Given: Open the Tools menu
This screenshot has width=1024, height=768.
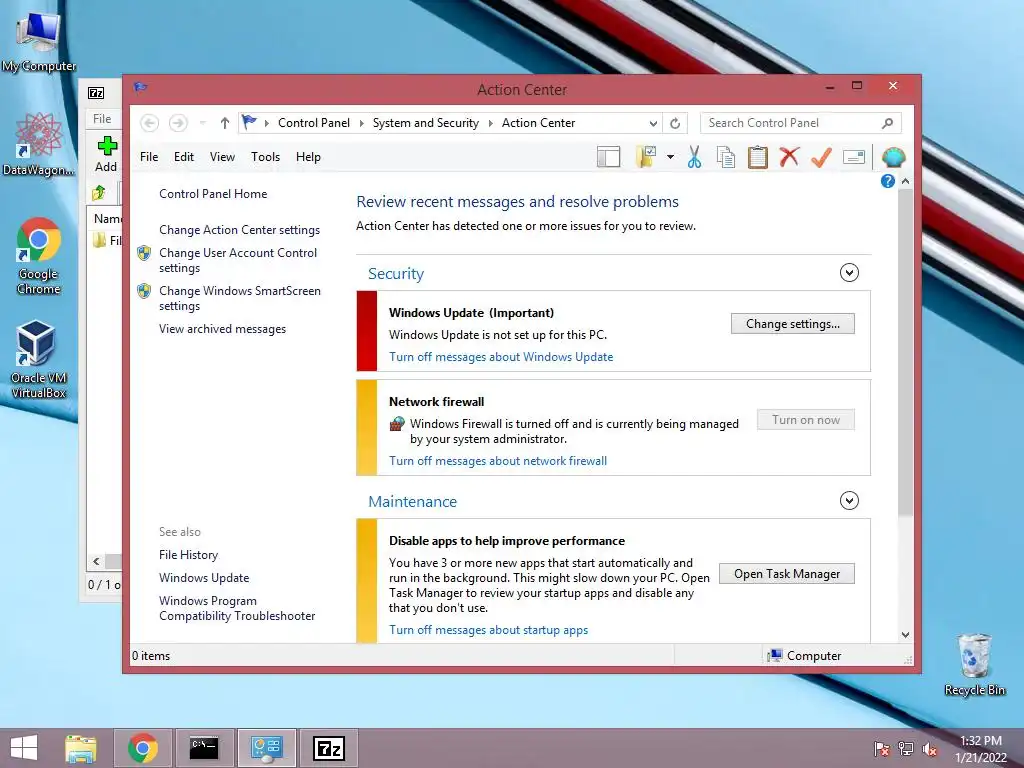Looking at the screenshot, I should click(265, 157).
